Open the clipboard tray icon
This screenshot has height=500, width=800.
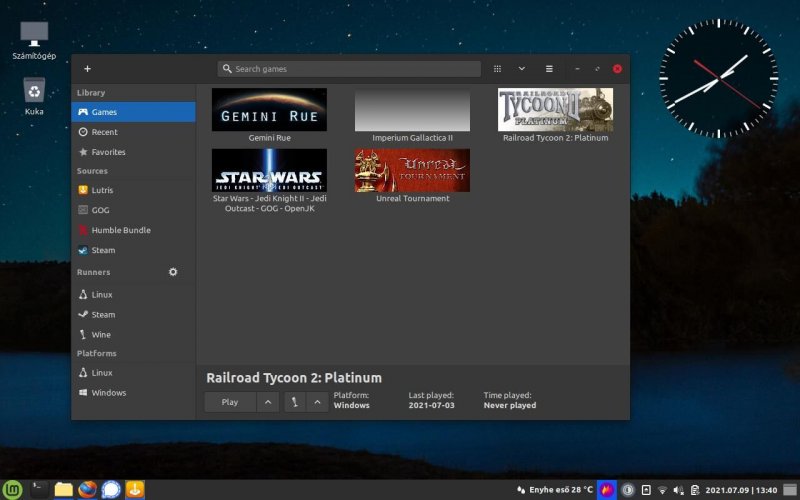tap(695, 490)
